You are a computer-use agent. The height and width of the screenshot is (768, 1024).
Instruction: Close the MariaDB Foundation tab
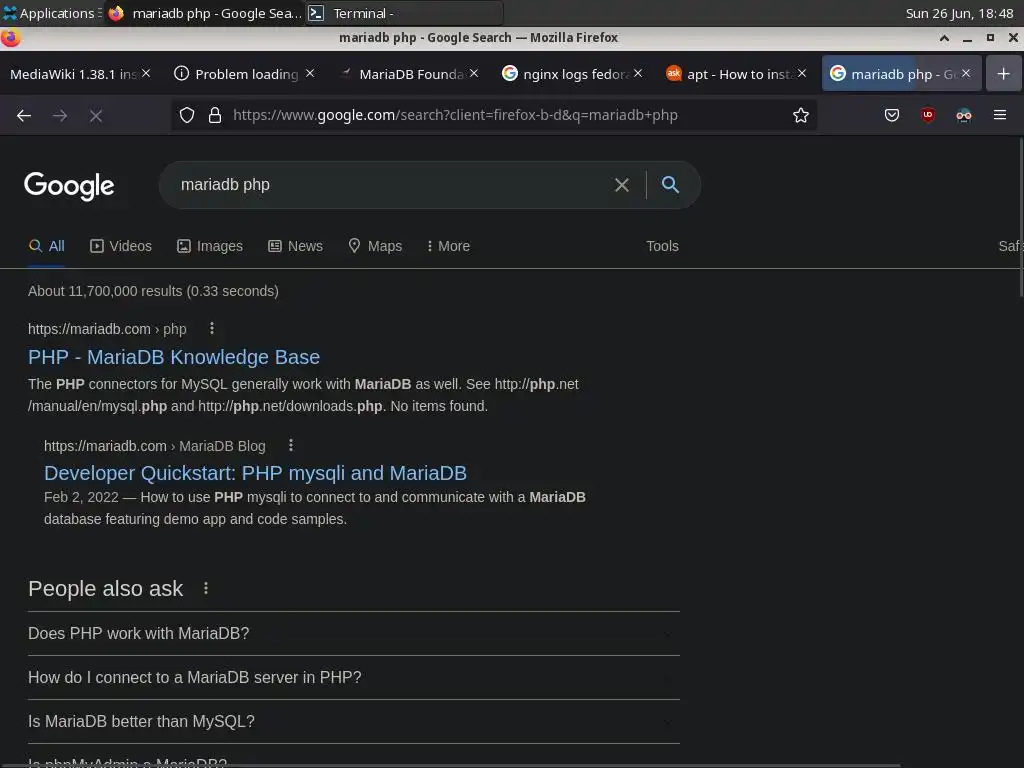pos(474,73)
